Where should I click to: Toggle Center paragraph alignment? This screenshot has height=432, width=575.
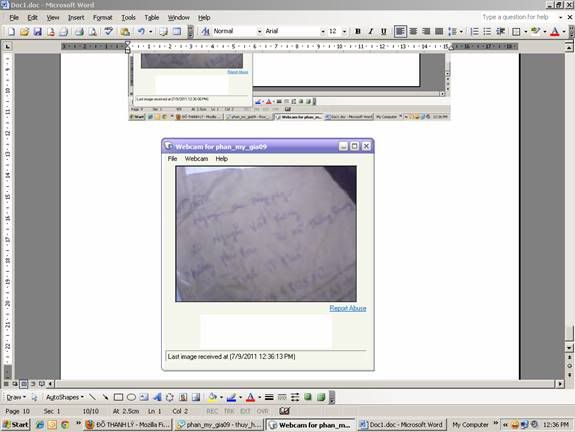point(413,32)
